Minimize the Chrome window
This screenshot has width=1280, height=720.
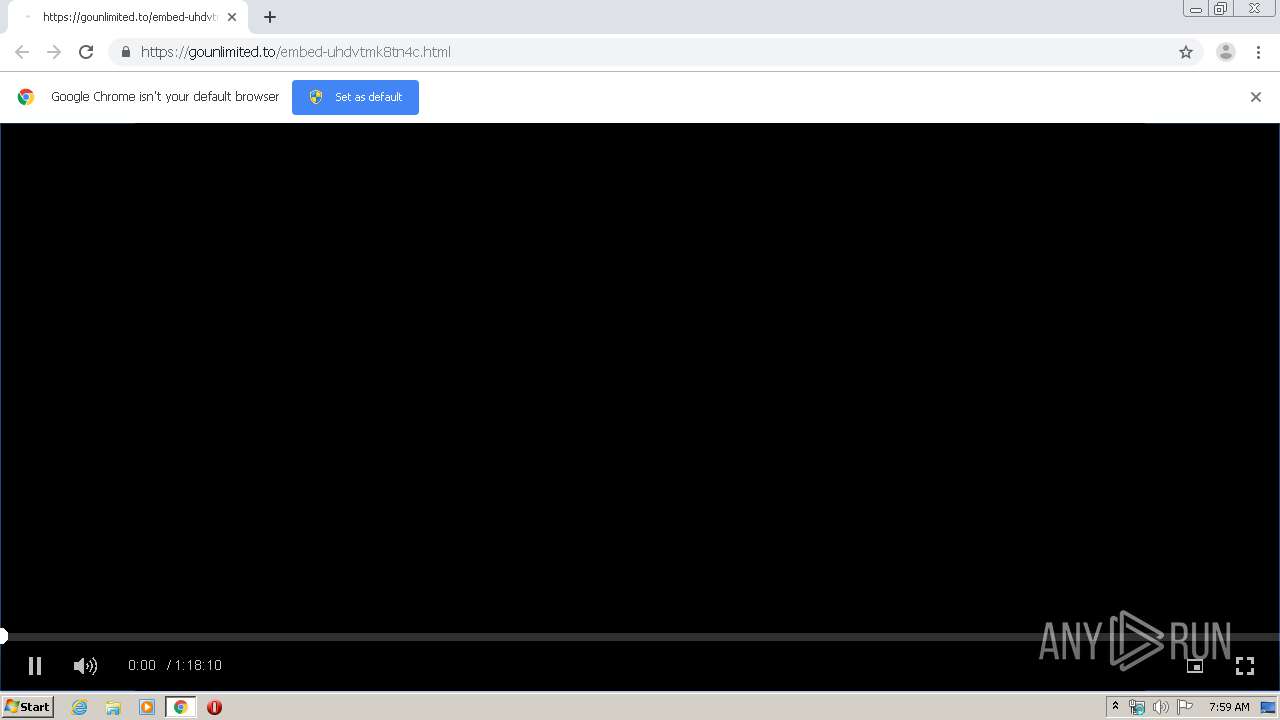tap(1196, 9)
